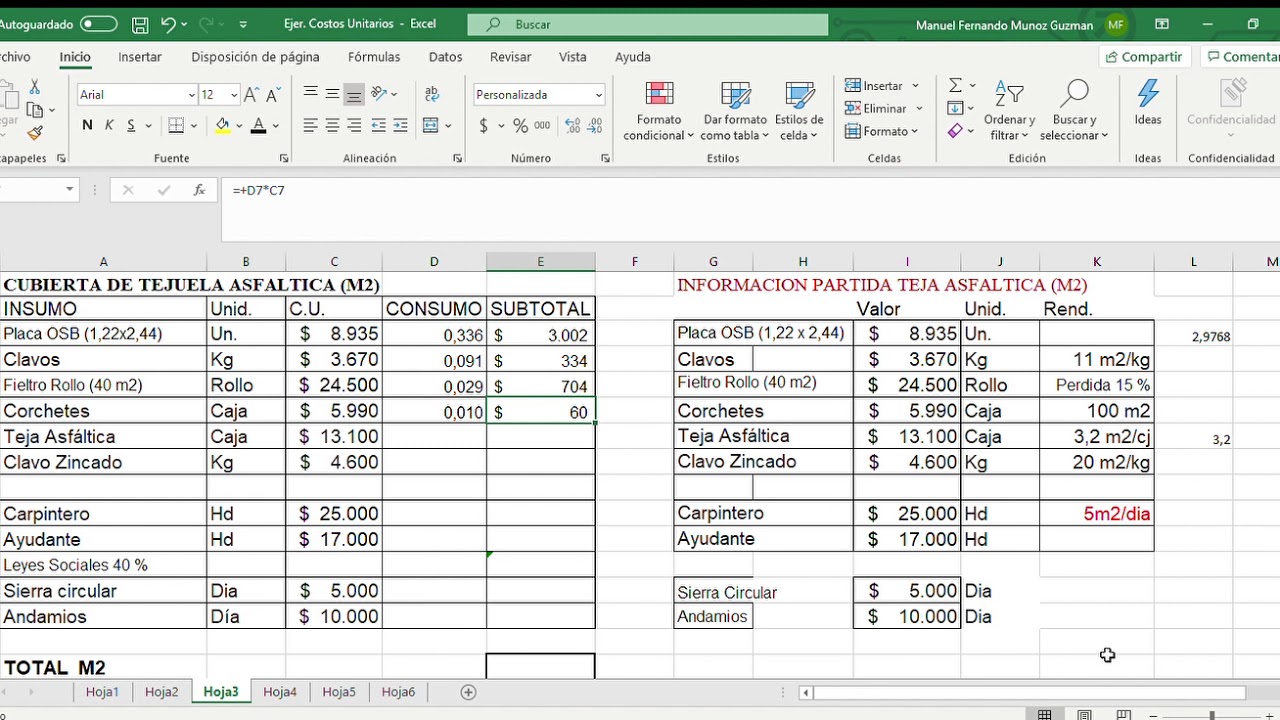Viewport: 1280px width, 720px height.
Task: Toggle bold (N) formatting
Action: click(x=87, y=125)
